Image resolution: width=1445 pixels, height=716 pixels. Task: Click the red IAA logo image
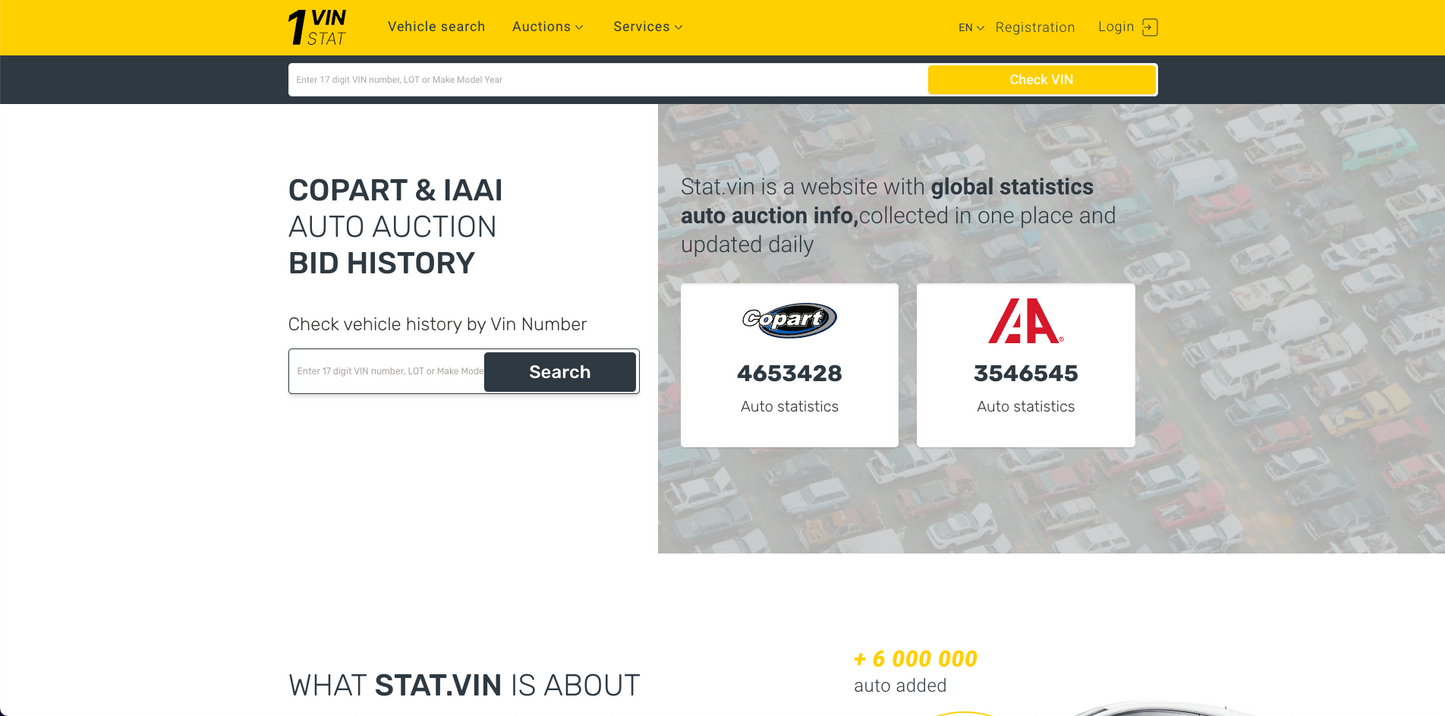[1025, 321]
